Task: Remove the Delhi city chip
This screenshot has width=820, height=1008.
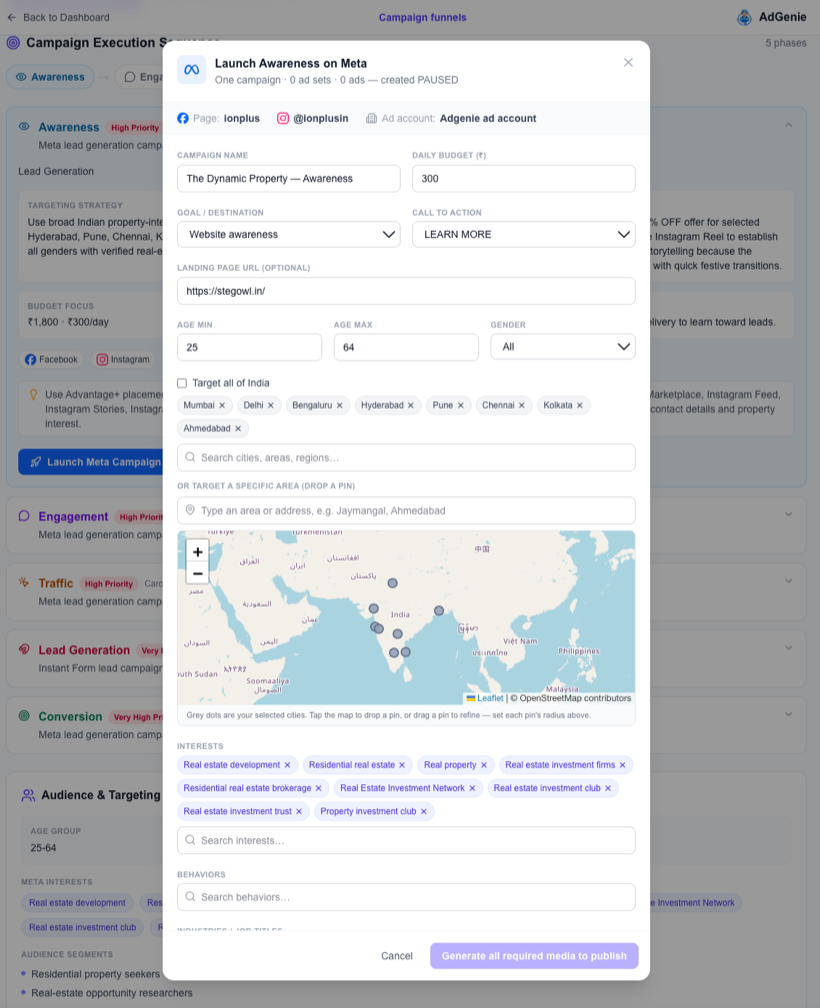Action: (x=271, y=406)
